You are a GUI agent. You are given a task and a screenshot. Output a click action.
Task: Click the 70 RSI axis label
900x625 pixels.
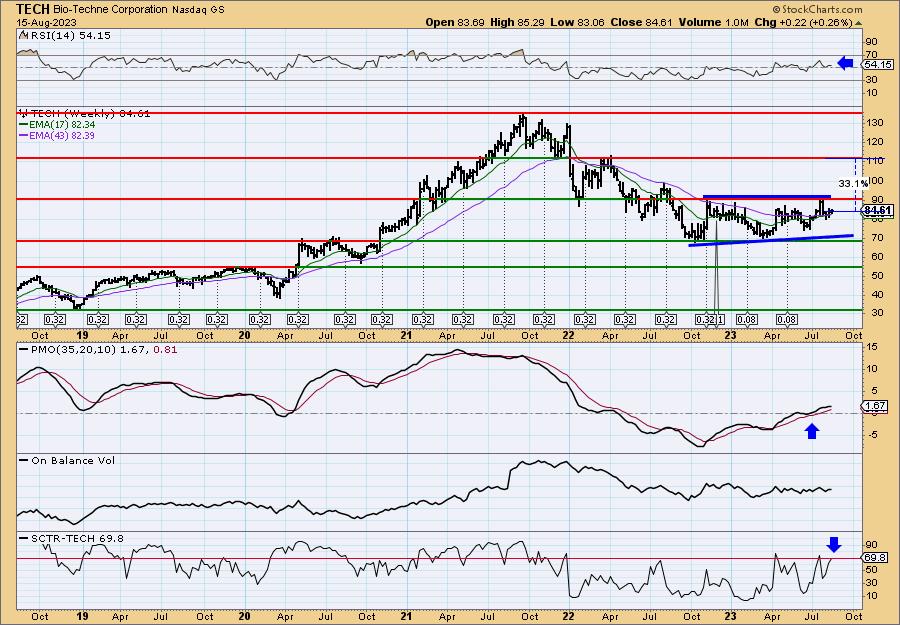tap(872, 55)
